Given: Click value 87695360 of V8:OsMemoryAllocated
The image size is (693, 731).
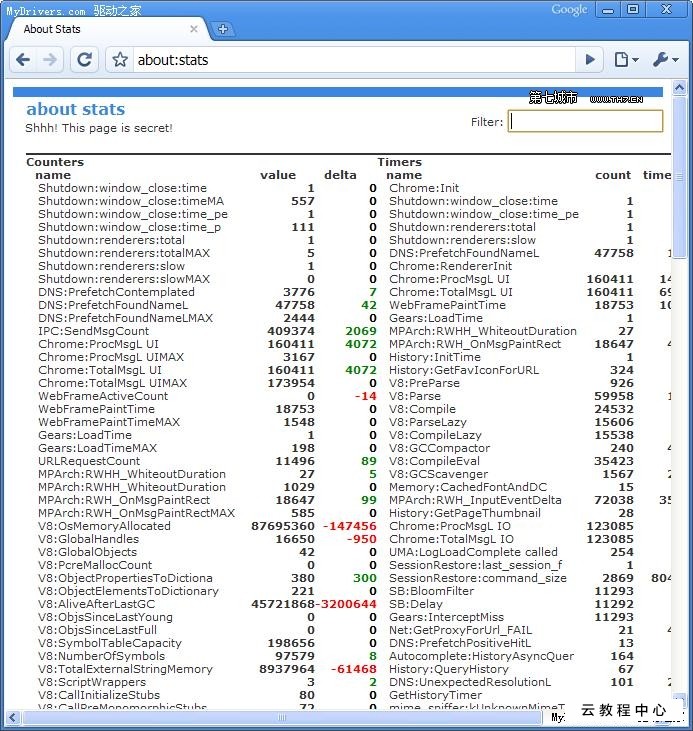Looking at the screenshot, I should coord(283,526).
